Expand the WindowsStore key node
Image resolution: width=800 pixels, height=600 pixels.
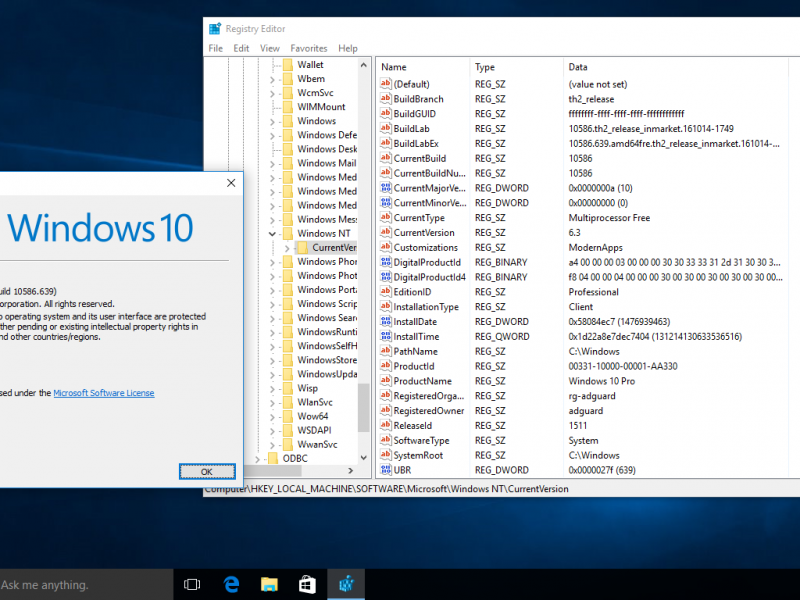(x=272, y=360)
